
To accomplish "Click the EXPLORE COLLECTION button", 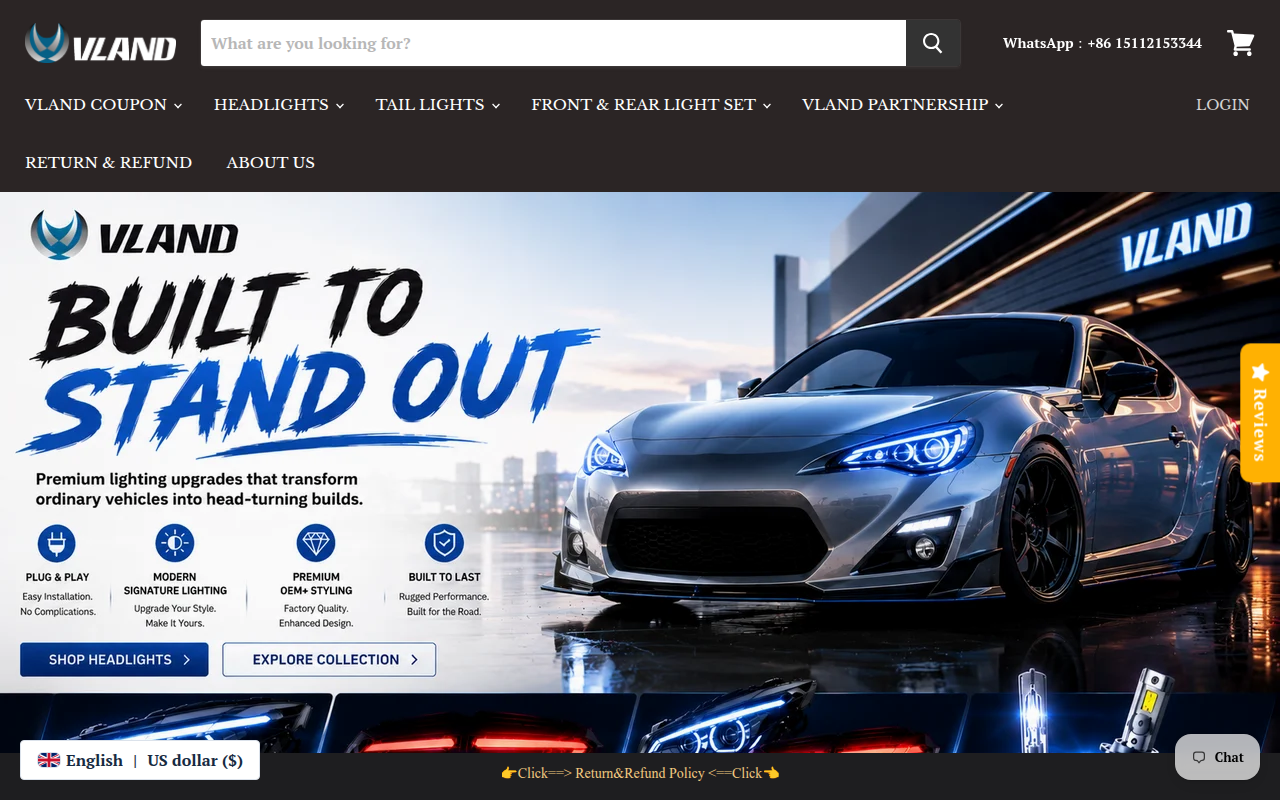I will pos(329,660).
